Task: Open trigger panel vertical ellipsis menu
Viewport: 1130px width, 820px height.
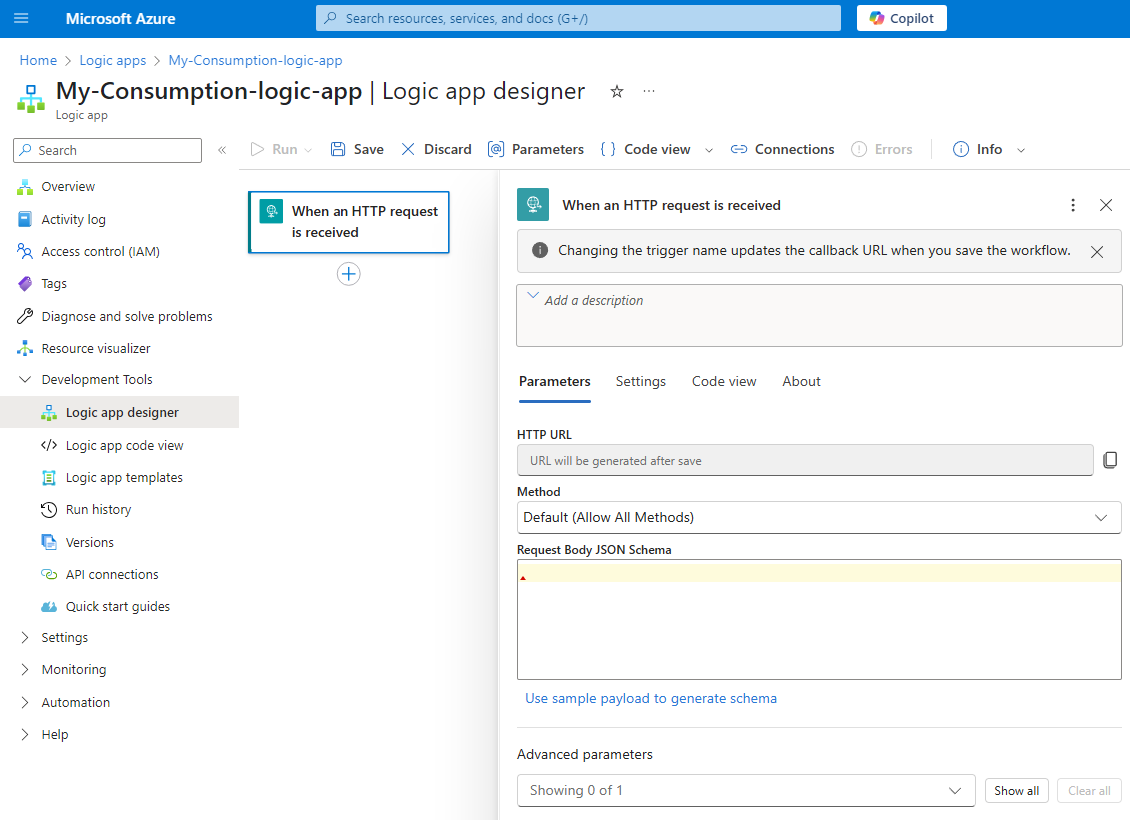Action: [1073, 205]
